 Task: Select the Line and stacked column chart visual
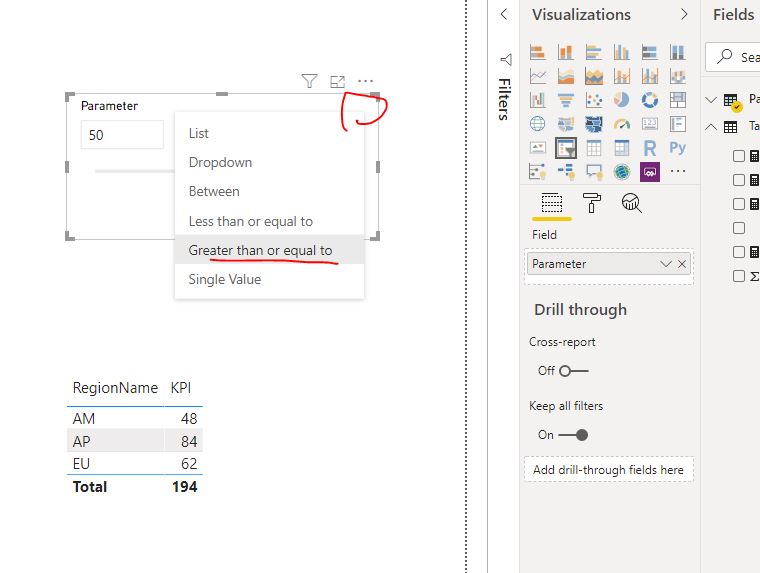click(621, 76)
